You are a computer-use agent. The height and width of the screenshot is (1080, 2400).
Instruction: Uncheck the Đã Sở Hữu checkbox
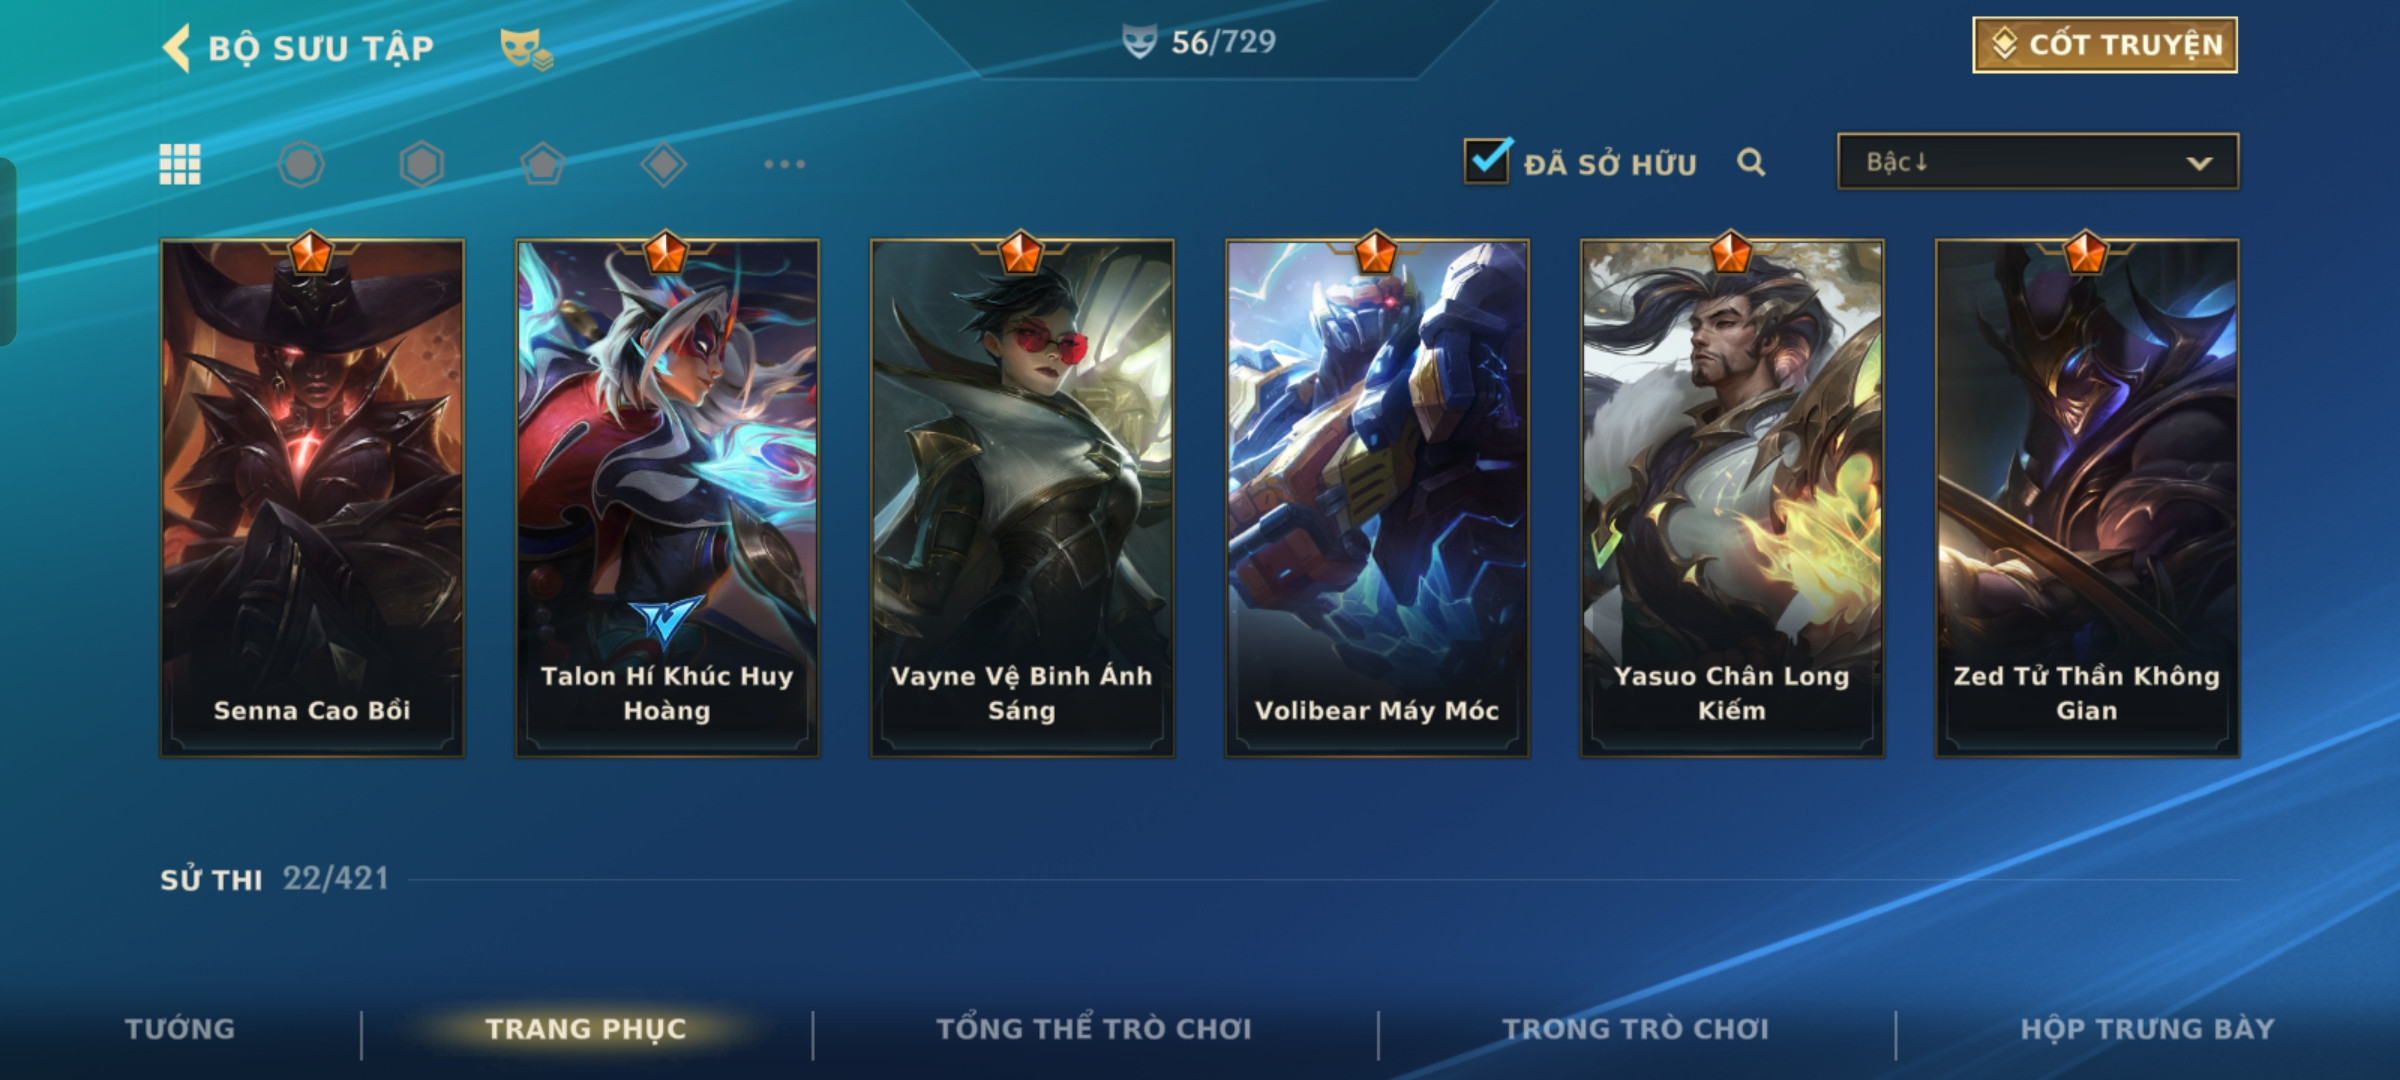click(x=1487, y=161)
